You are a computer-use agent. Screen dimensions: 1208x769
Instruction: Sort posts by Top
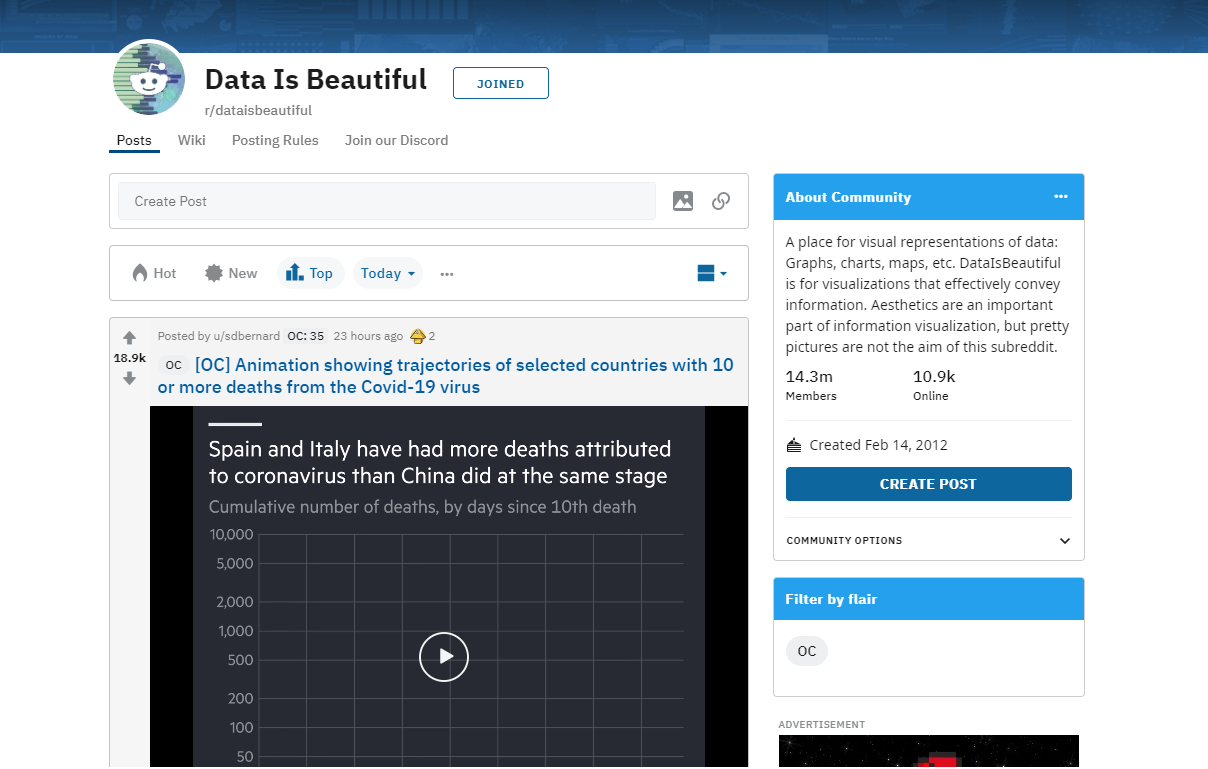[310, 273]
